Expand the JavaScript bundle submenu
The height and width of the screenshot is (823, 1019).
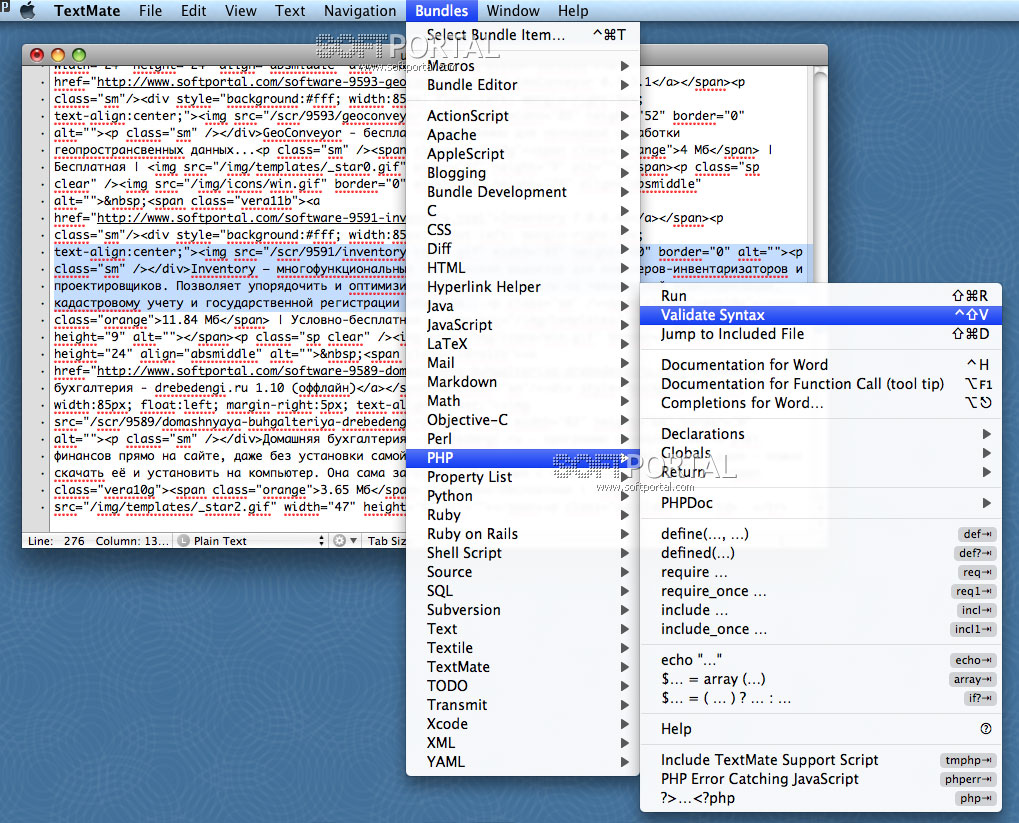pyautogui.click(x=522, y=325)
